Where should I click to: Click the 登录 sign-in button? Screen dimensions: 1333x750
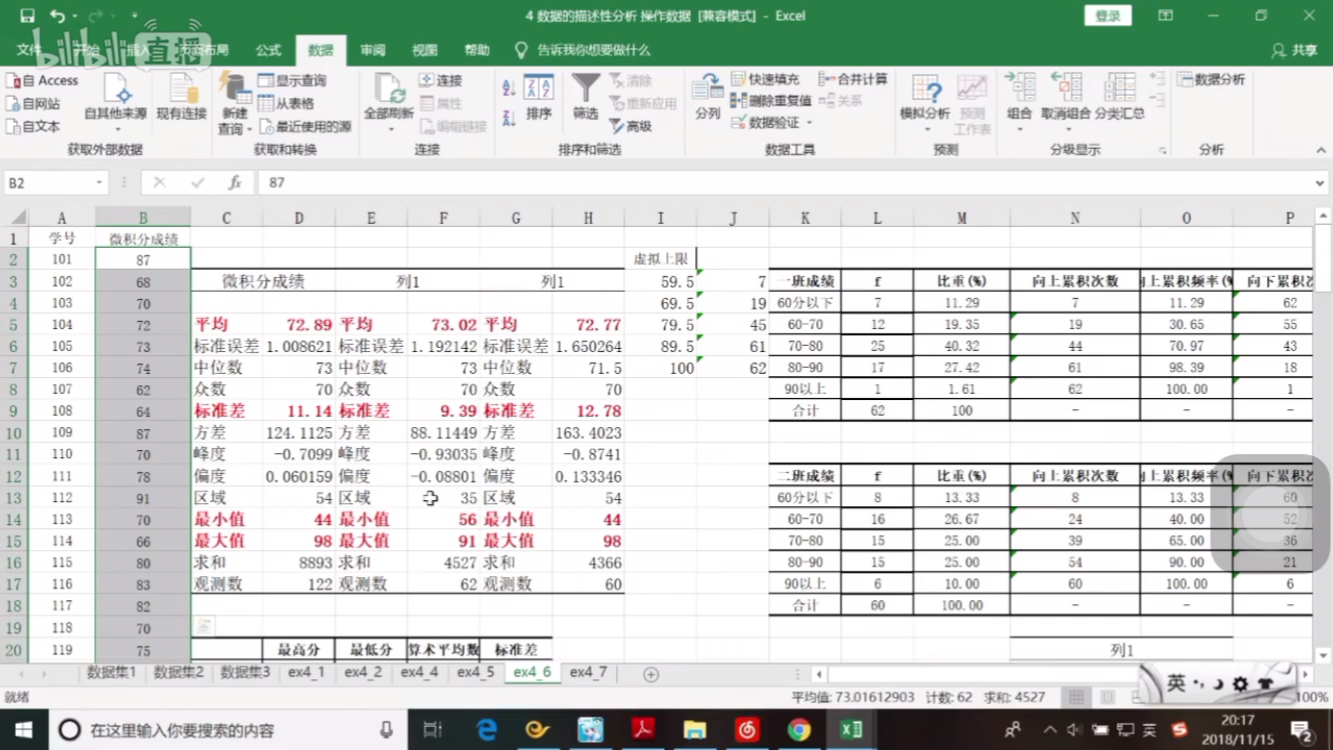click(x=1107, y=16)
